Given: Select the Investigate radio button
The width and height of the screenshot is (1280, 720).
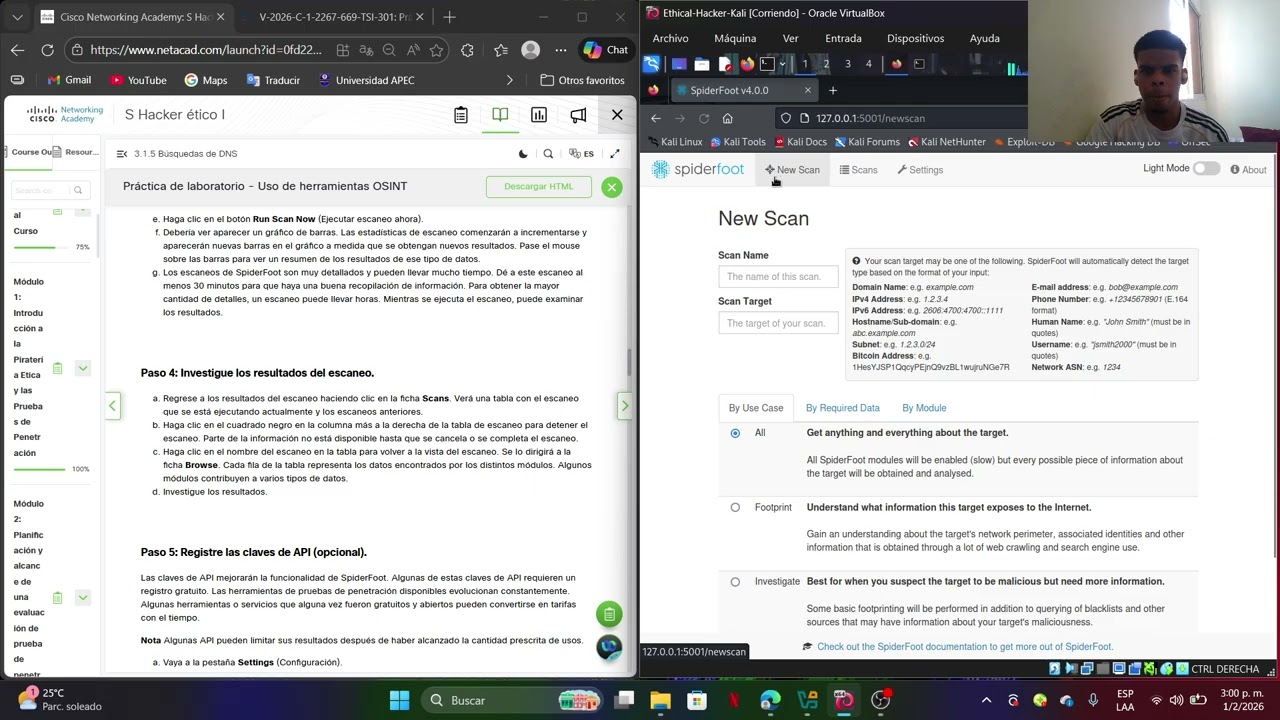Looking at the screenshot, I should pos(735,581).
